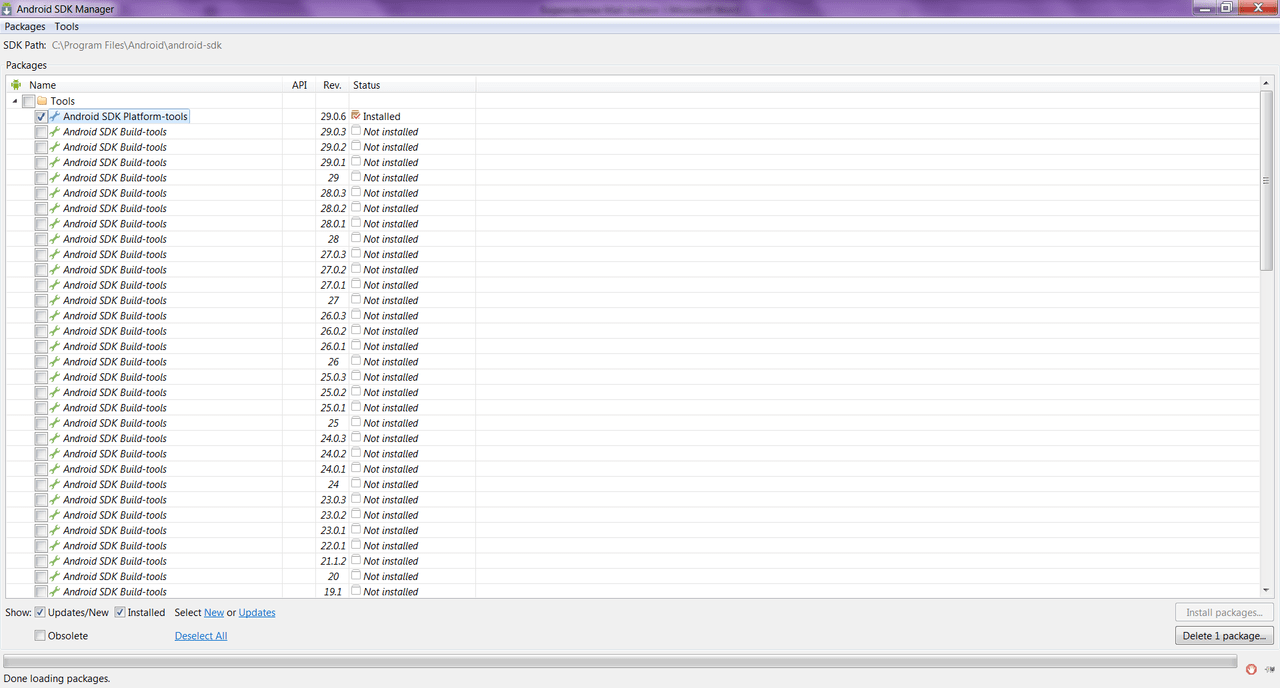This screenshot has width=1280, height=688.
Task: Sort by the Rev. column header
Action: pyautogui.click(x=332, y=85)
